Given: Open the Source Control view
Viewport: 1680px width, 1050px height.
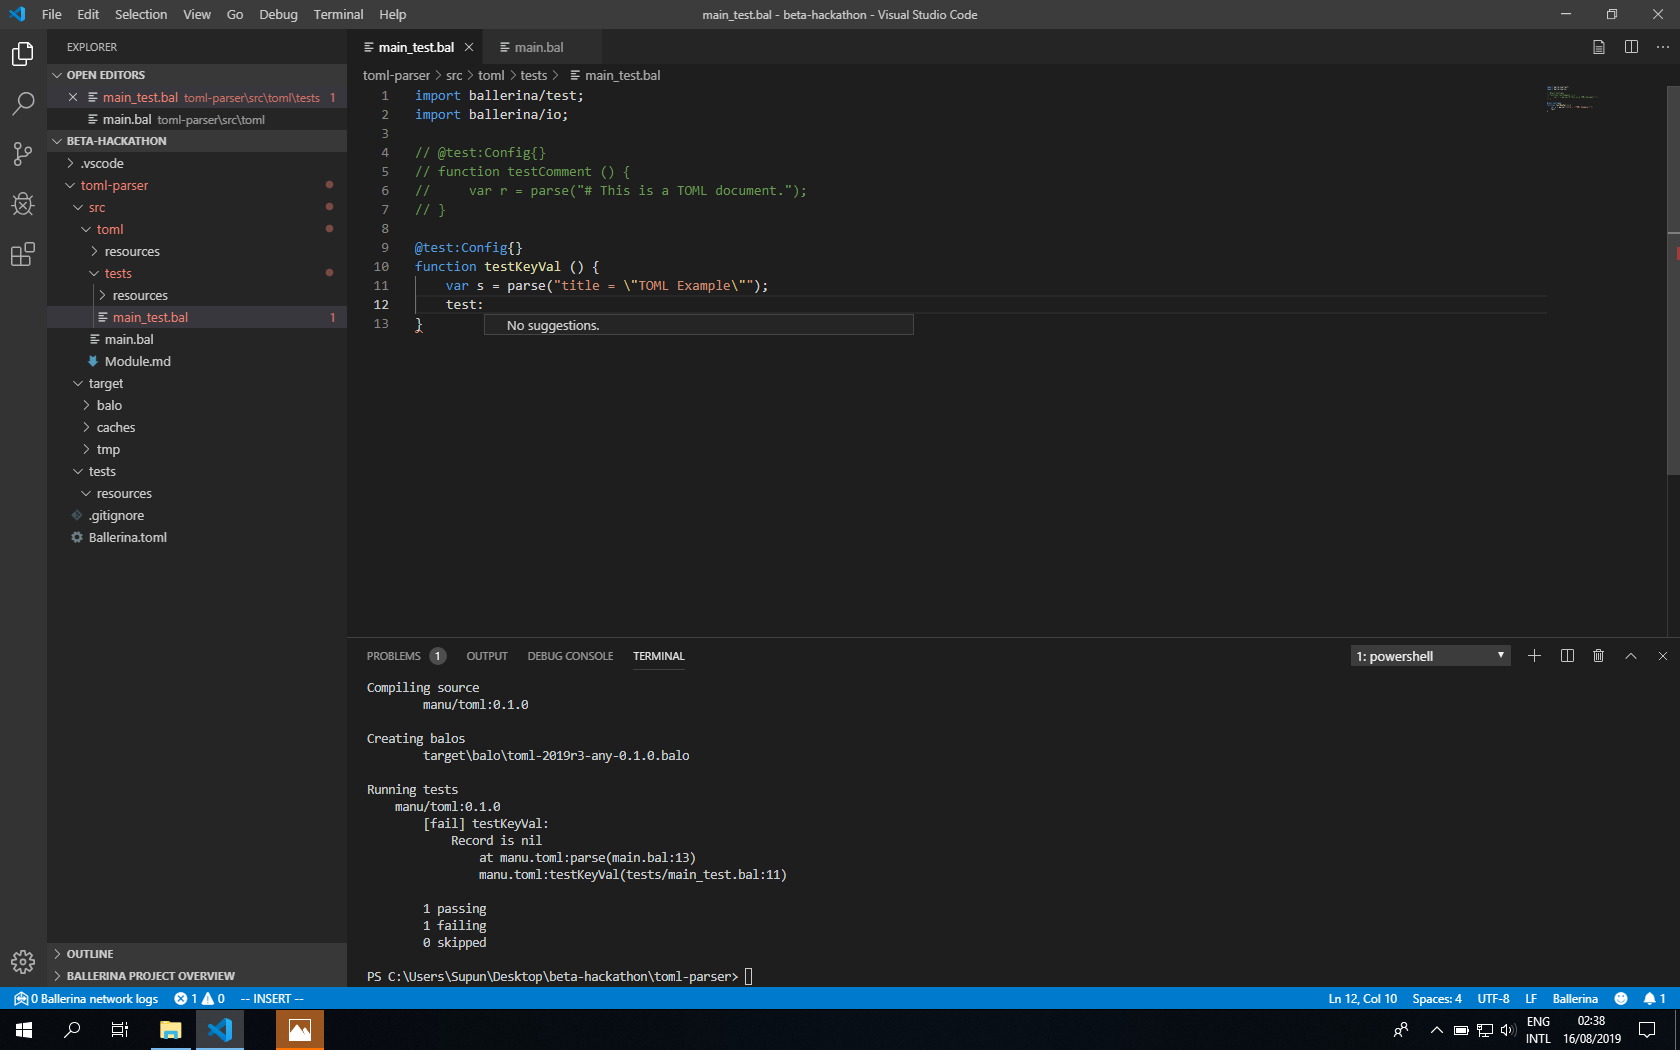Looking at the screenshot, I should click(x=22, y=153).
